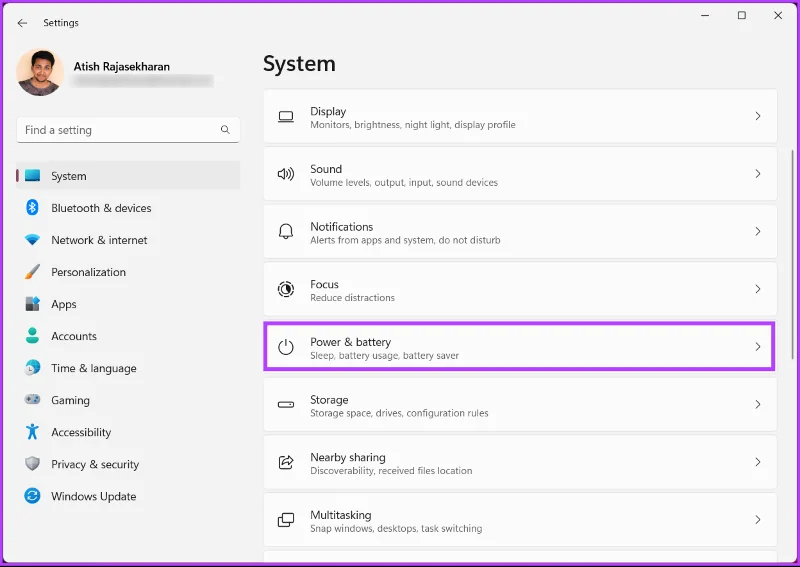This screenshot has height=567, width=800.
Task: Click the vertical scrollbar of System page
Action: (x=792, y=254)
